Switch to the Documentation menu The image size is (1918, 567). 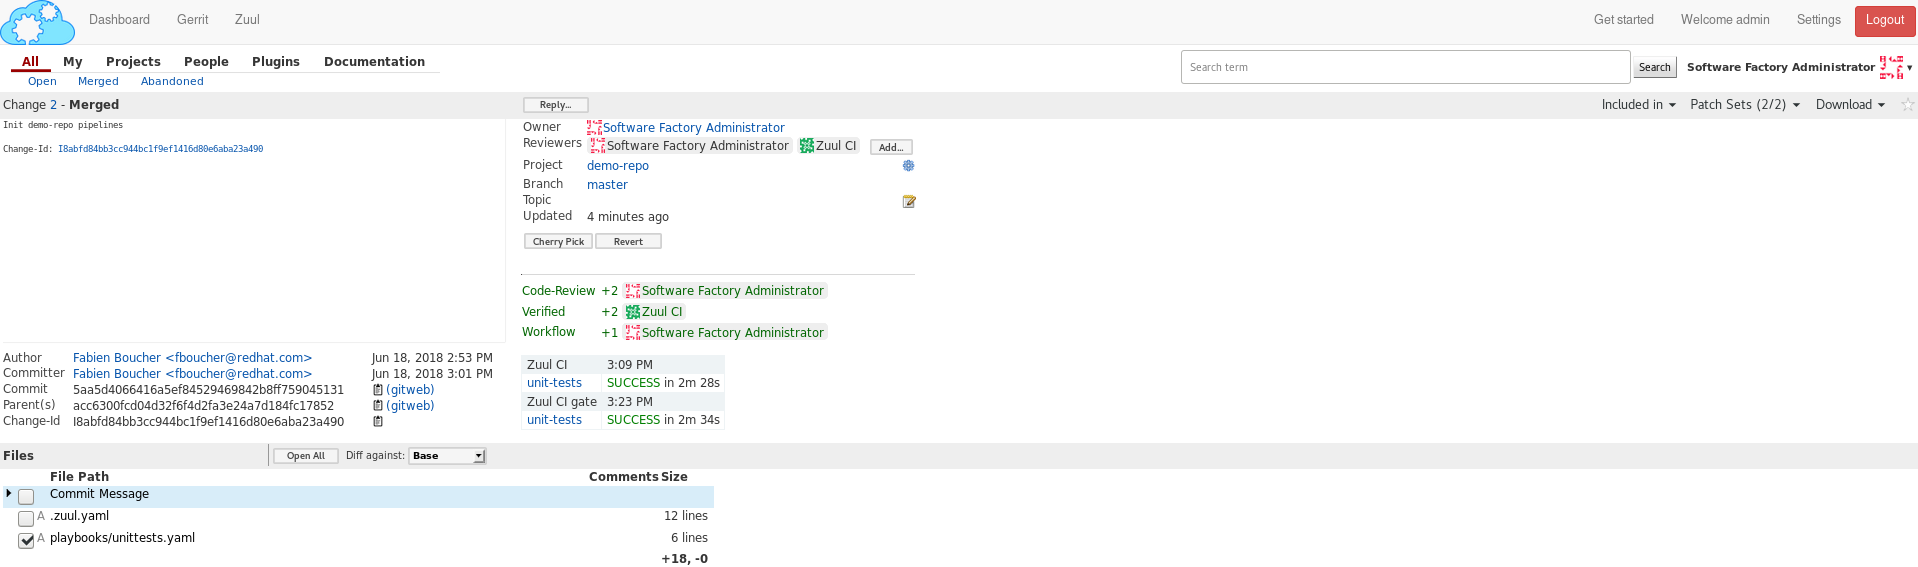tap(374, 62)
